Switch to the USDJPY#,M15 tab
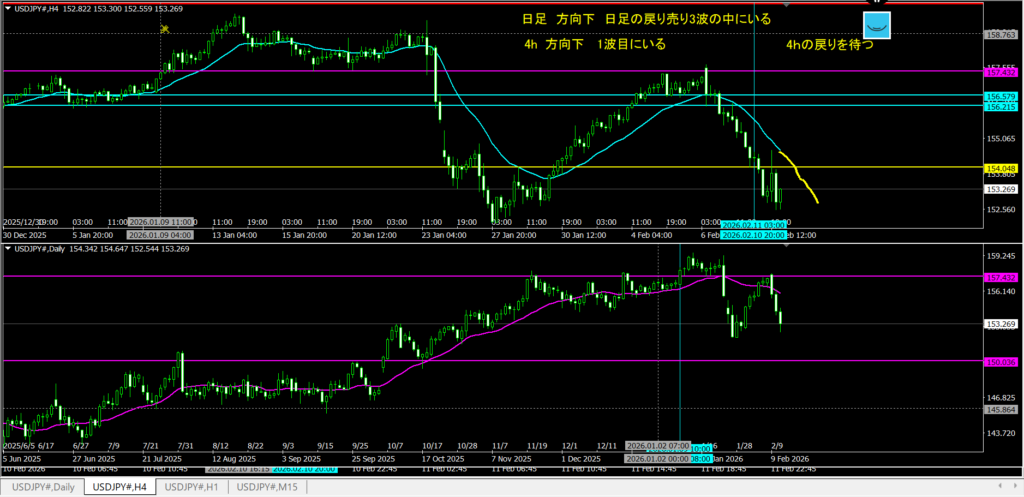Viewport: 1024px width, 497px height. tap(269, 486)
